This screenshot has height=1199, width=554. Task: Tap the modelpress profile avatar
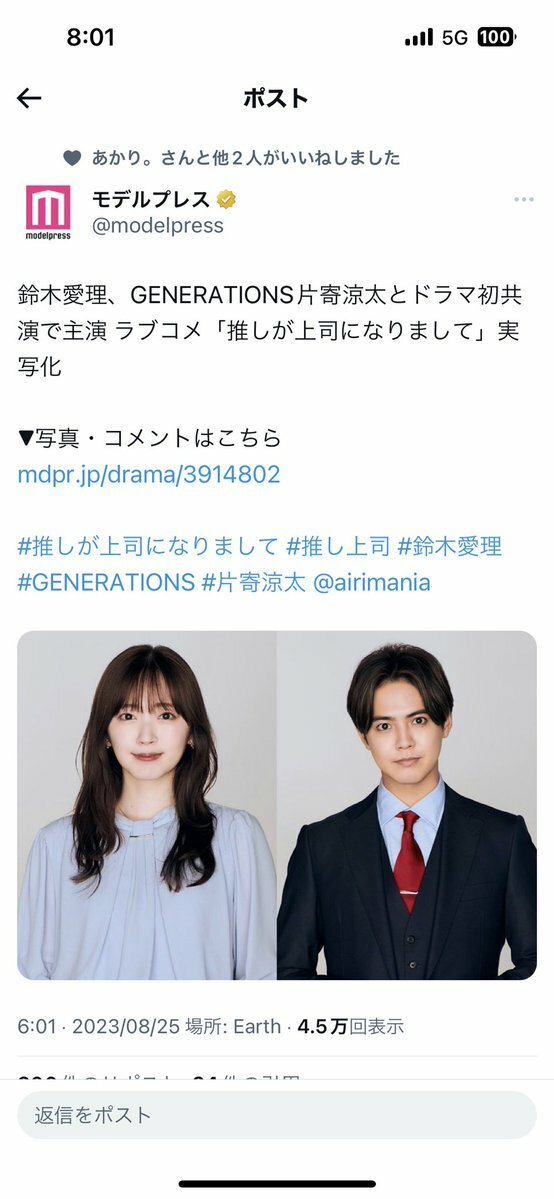47,211
